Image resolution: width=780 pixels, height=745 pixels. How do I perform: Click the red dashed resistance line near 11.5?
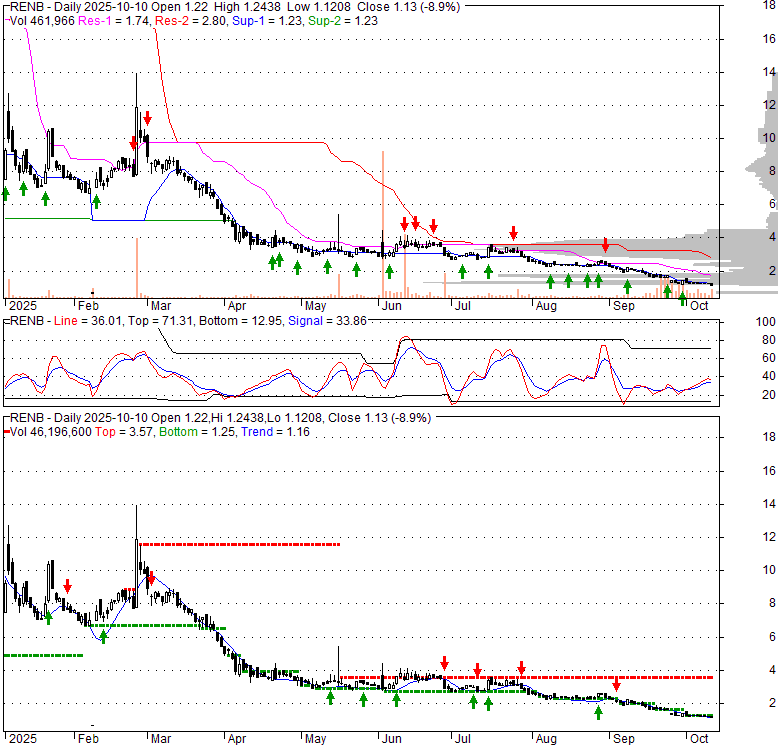coord(240,544)
